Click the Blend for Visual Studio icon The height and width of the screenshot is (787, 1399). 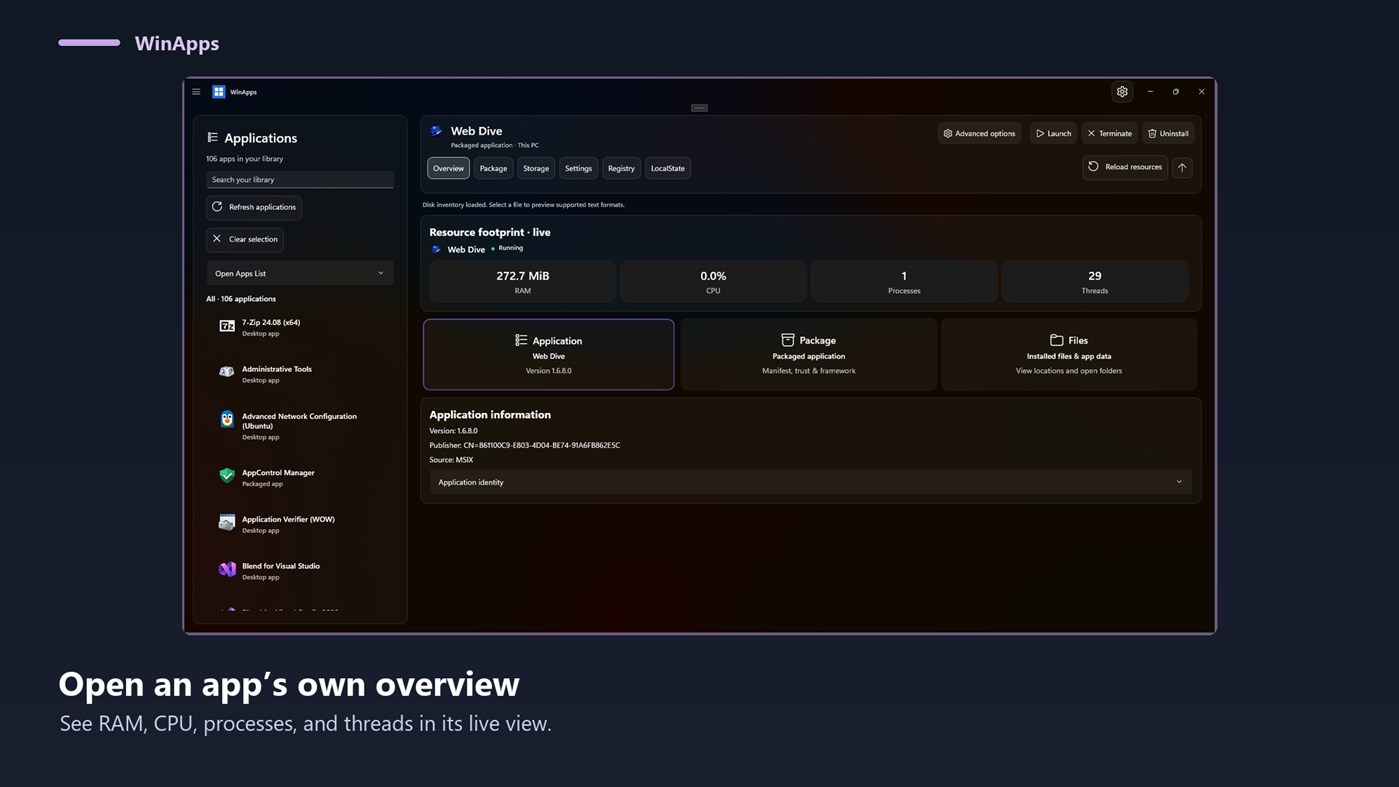[227, 570]
